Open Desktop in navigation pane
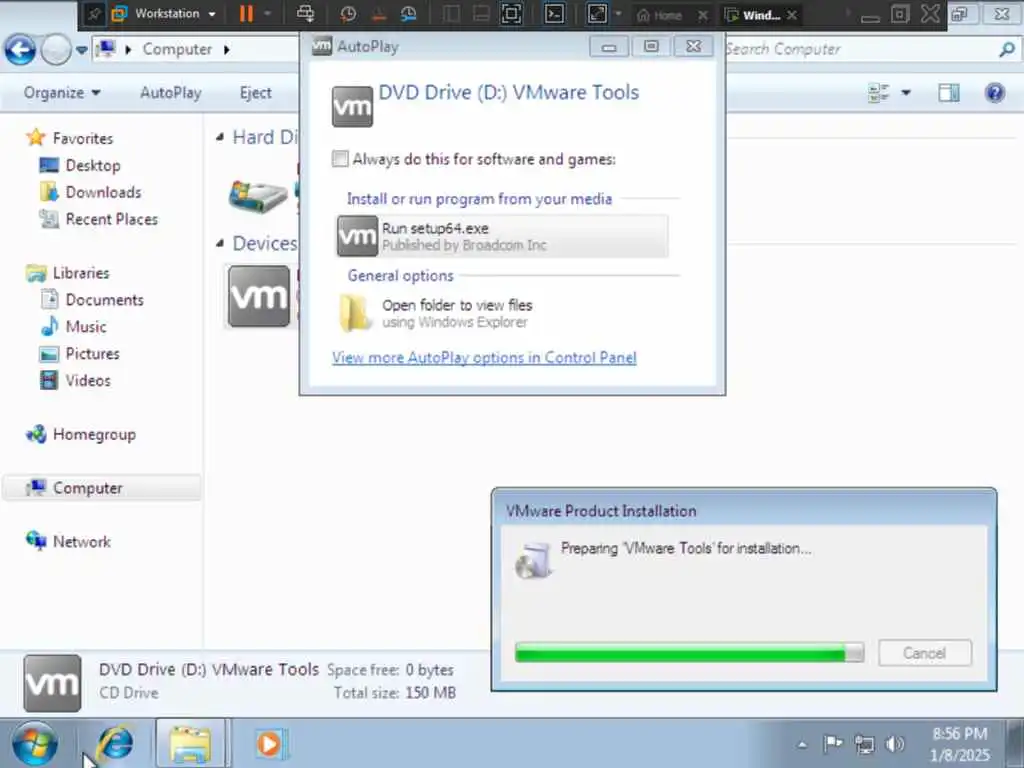The height and width of the screenshot is (768, 1024). pos(93,165)
